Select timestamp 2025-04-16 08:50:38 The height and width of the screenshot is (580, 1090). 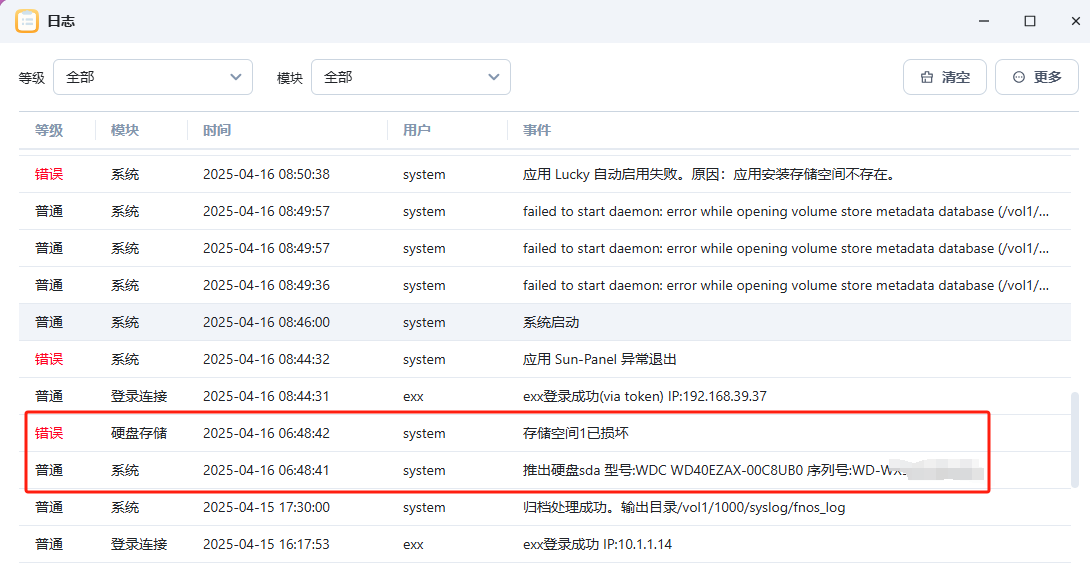[266, 175]
